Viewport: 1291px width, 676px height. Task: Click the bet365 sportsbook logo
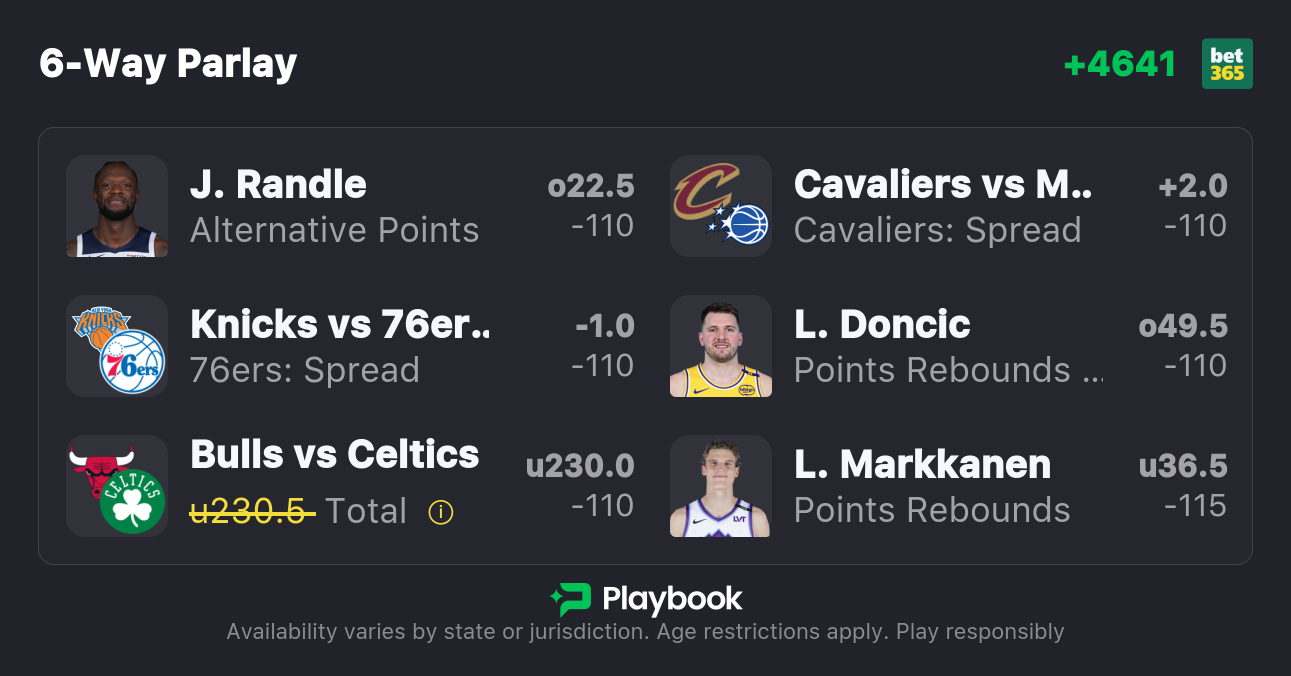[x=1227, y=64]
